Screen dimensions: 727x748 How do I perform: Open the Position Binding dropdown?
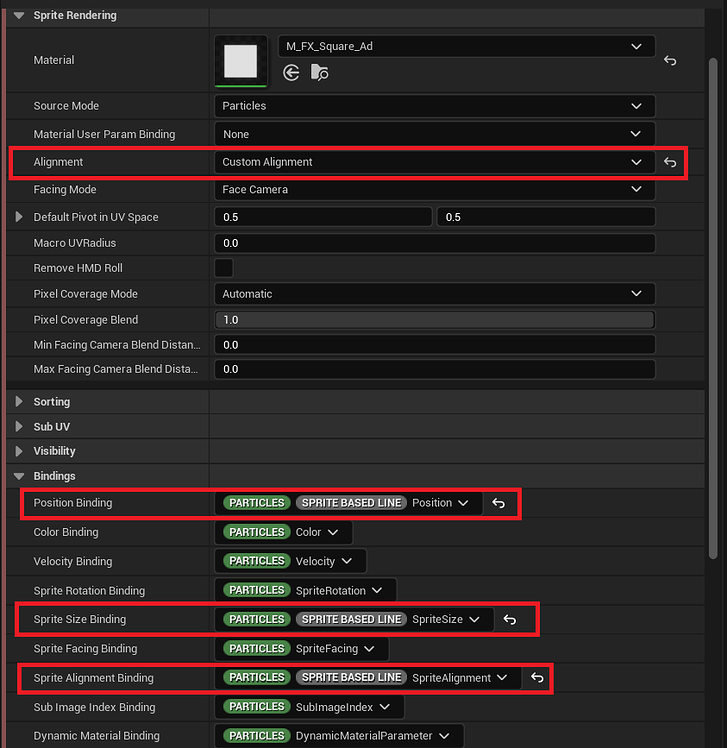(x=349, y=503)
